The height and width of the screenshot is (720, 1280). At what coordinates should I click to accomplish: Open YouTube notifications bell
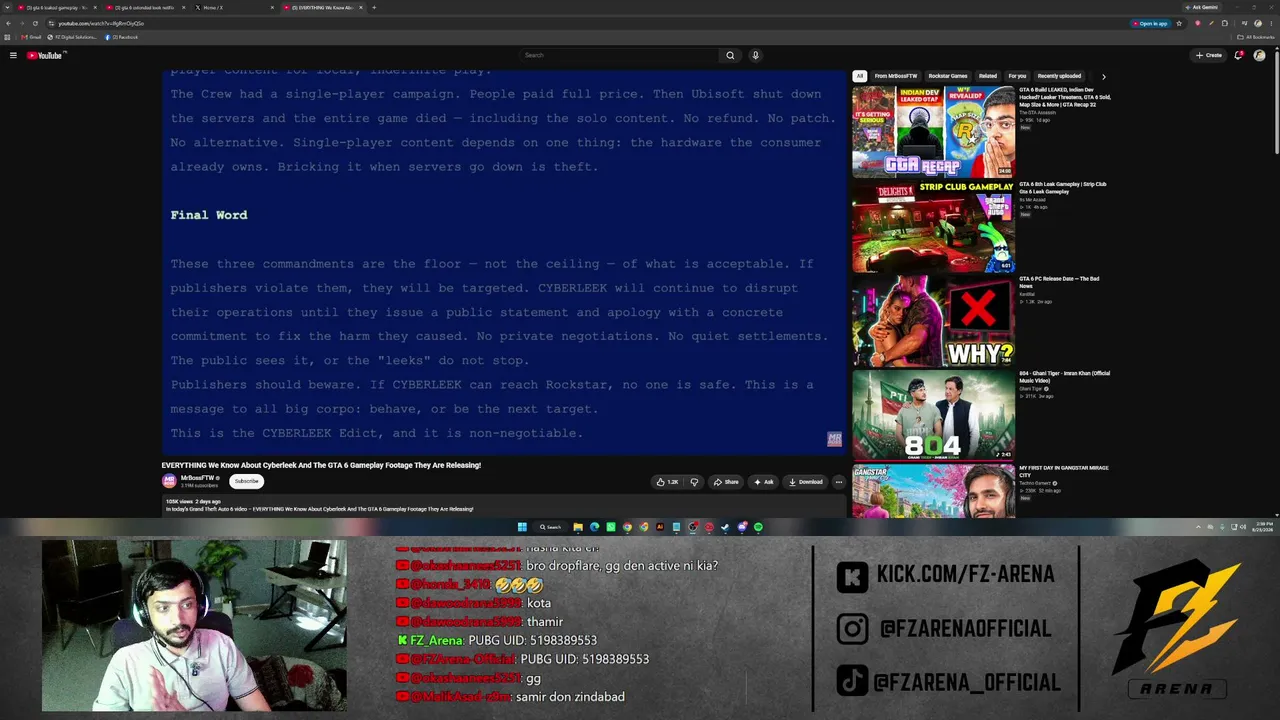click(x=1238, y=55)
